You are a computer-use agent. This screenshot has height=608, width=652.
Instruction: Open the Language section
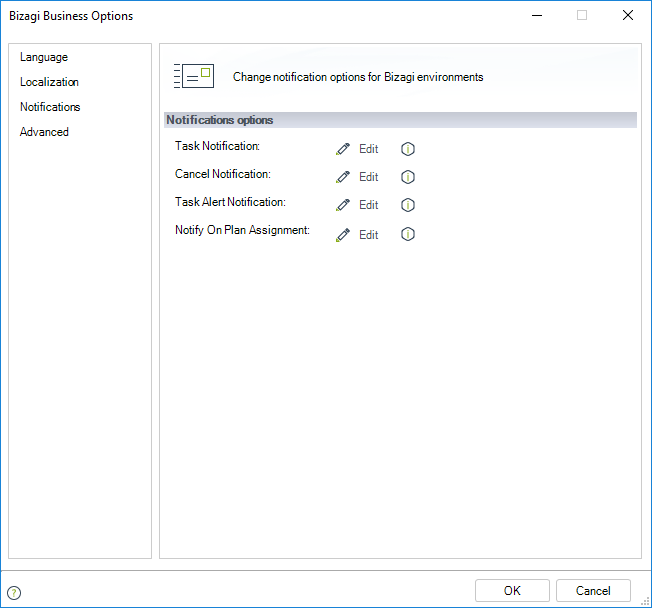pos(44,57)
